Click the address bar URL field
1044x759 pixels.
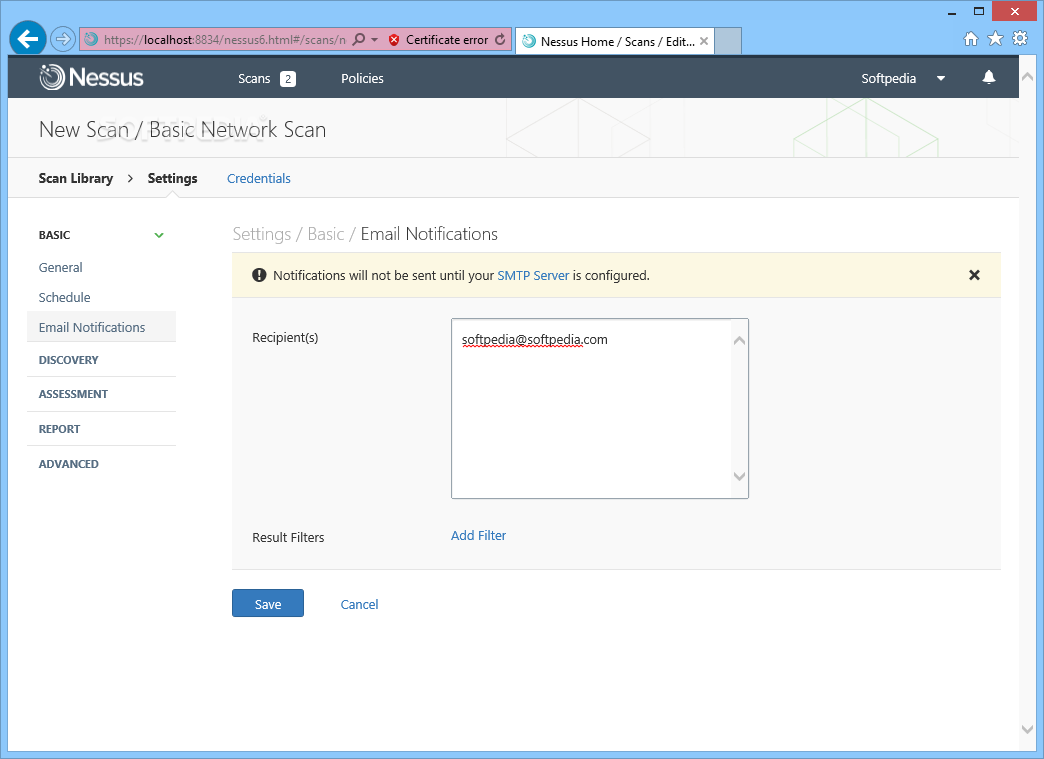(224, 40)
